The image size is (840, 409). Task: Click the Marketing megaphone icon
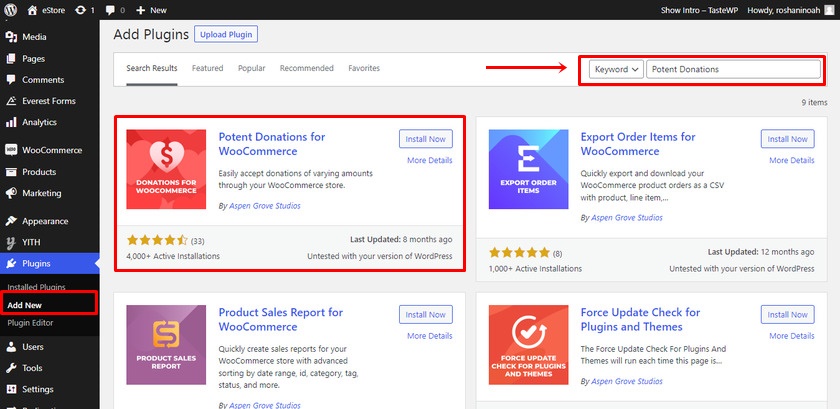(11, 193)
